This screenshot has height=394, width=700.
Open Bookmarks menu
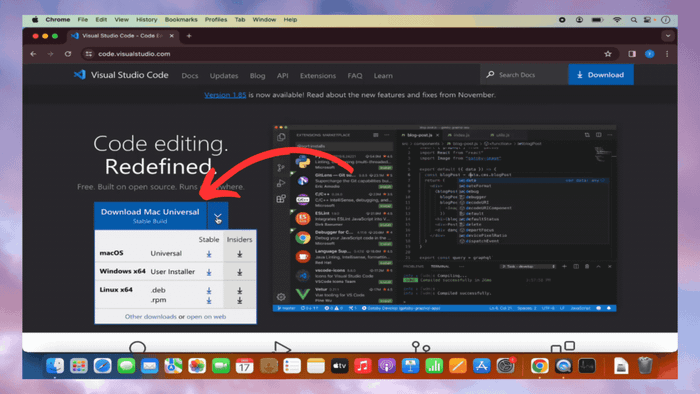click(181, 20)
